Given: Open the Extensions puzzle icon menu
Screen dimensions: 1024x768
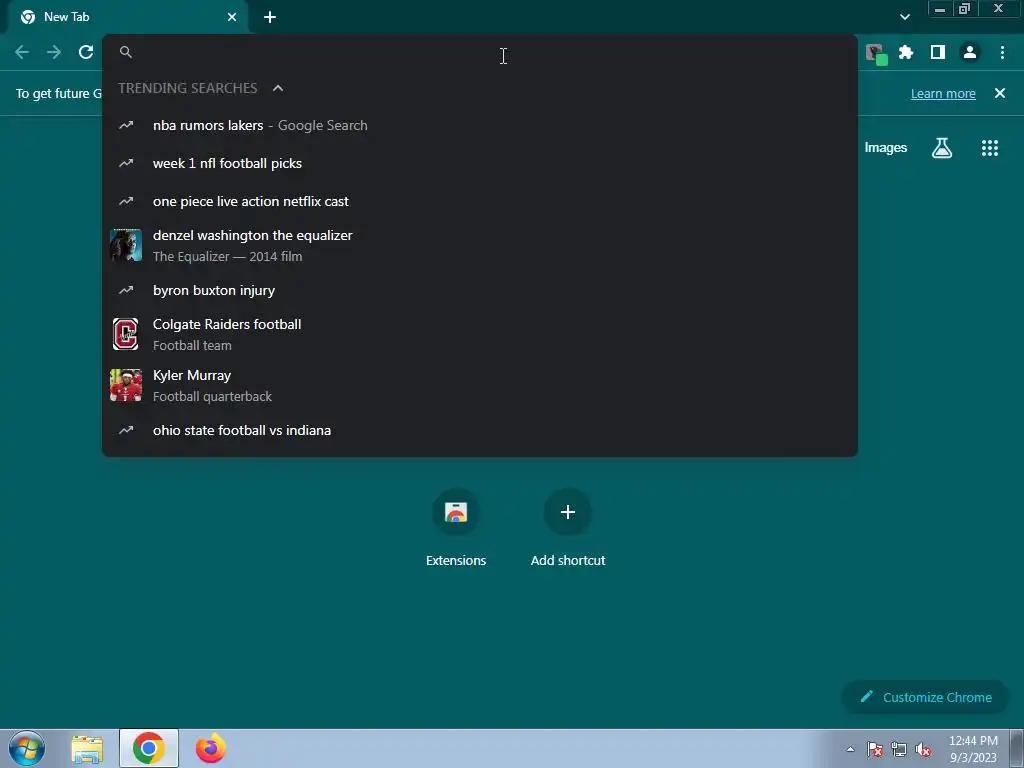Looking at the screenshot, I should point(906,52).
